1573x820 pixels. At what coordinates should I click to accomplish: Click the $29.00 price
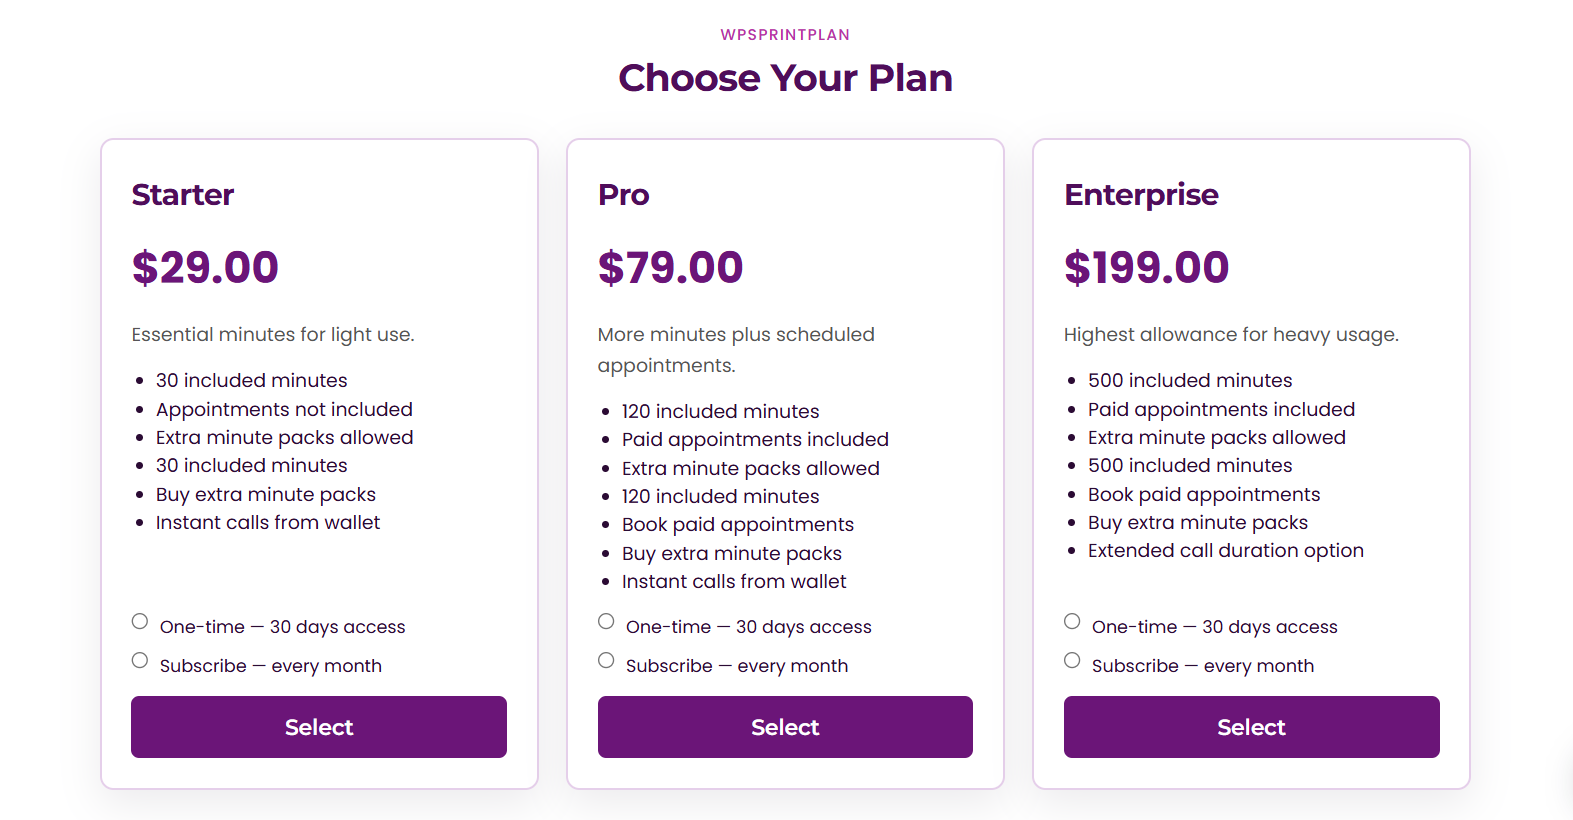[x=205, y=267]
